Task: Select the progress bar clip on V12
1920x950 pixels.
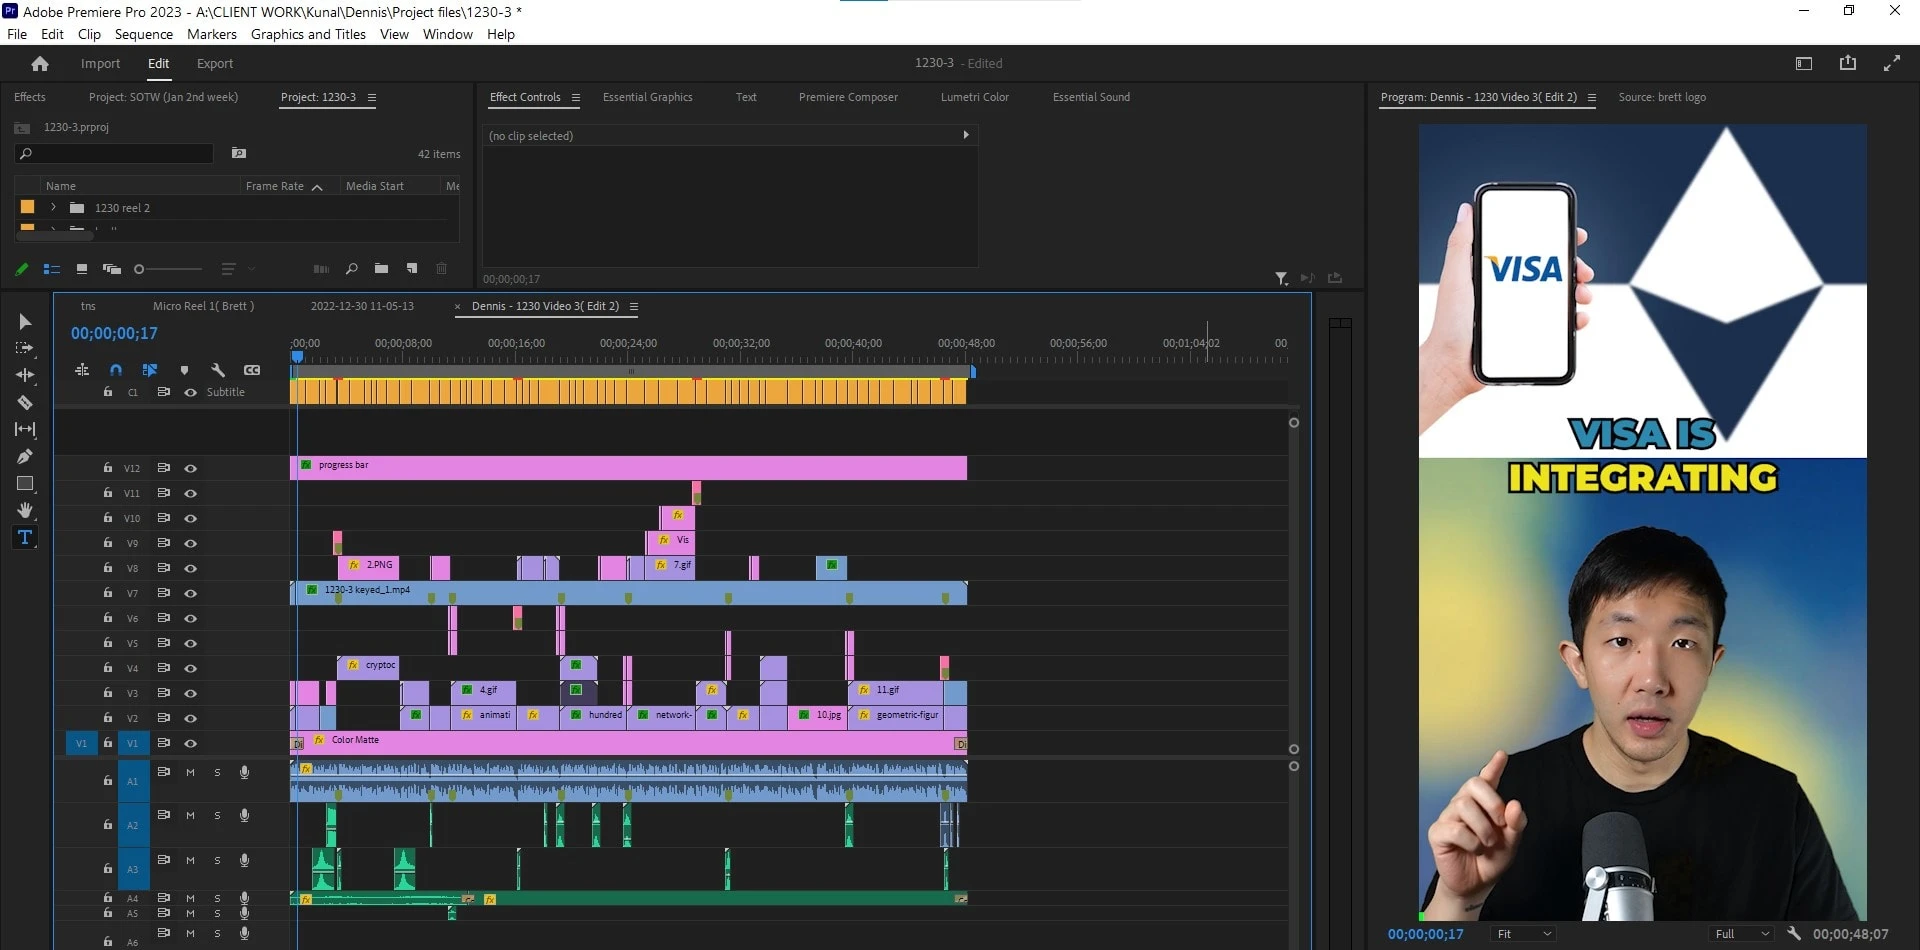Action: [x=629, y=467]
